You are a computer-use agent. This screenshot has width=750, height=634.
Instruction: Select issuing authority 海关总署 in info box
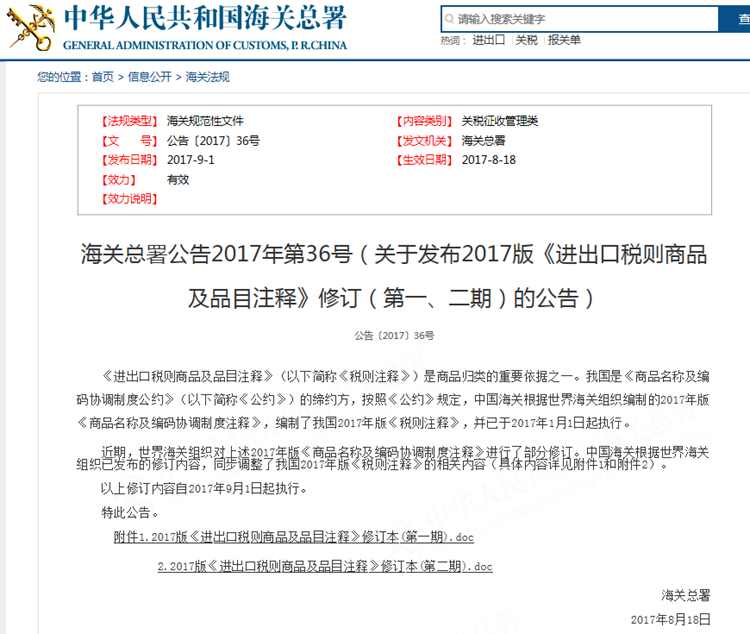click(484, 141)
